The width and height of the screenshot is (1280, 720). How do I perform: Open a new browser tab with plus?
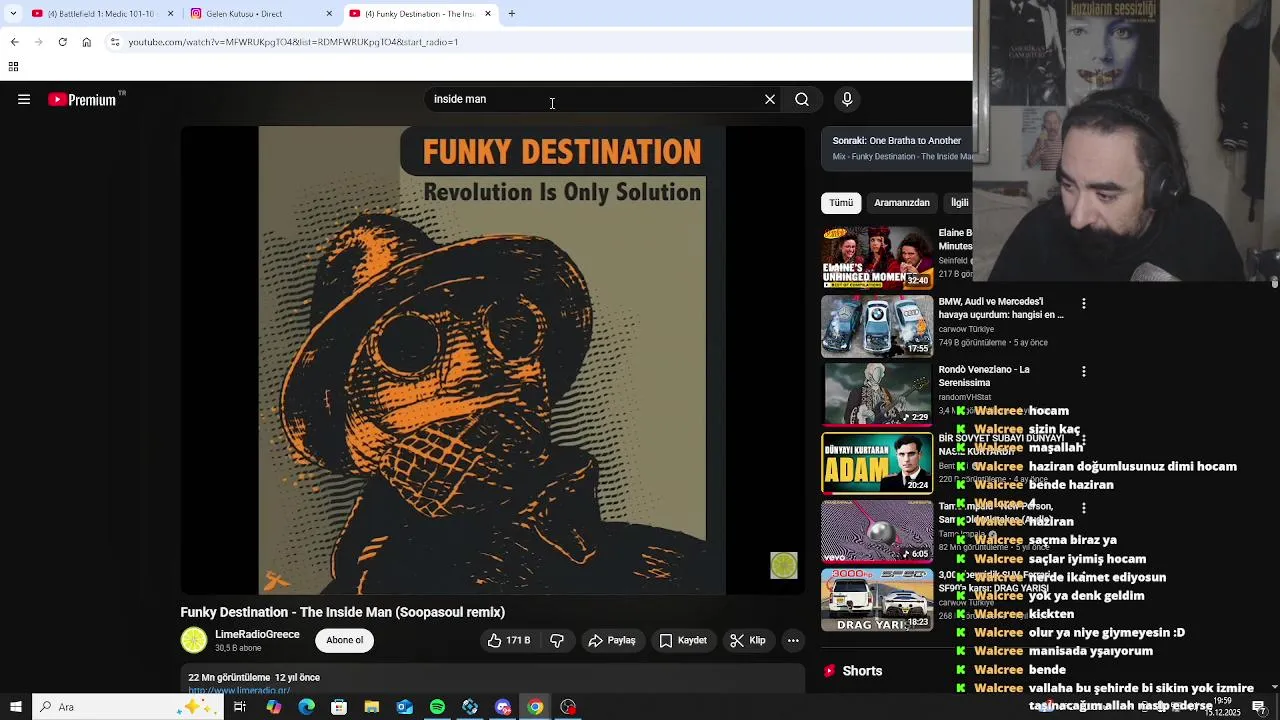click(x=511, y=14)
